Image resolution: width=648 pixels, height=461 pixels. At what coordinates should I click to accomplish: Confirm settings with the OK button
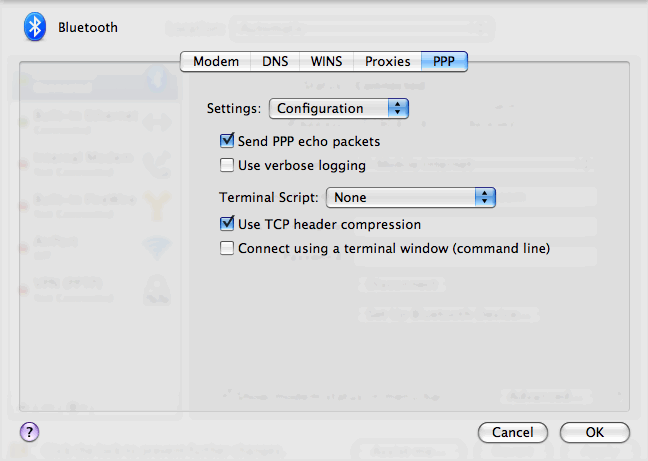594,433
